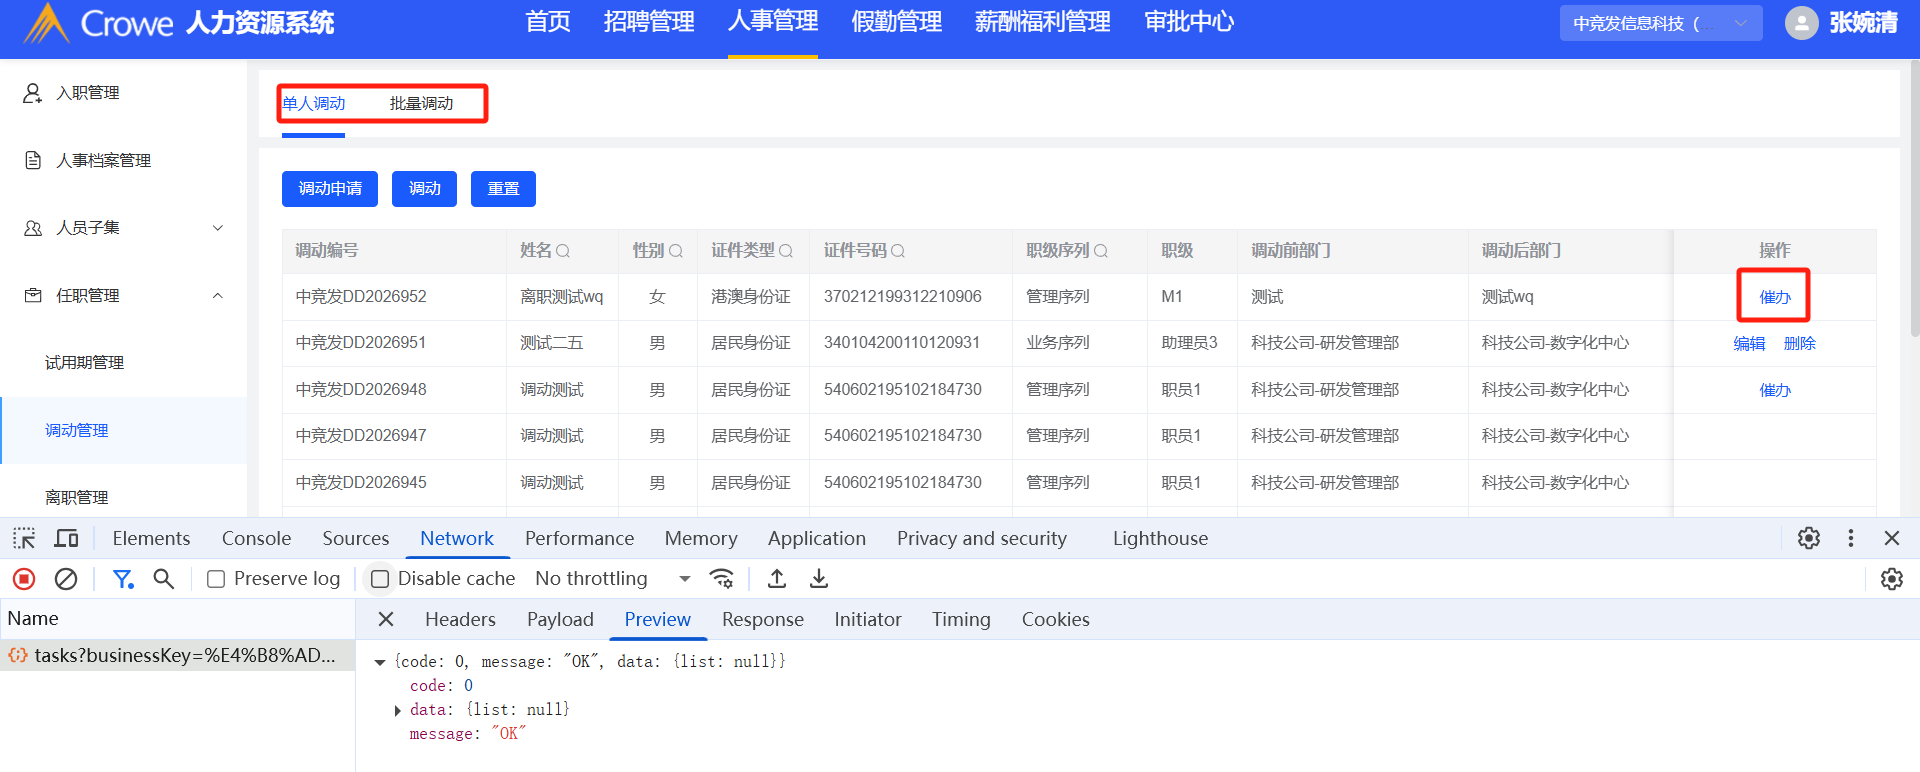Click the export HAR download icon

[819, 579]
